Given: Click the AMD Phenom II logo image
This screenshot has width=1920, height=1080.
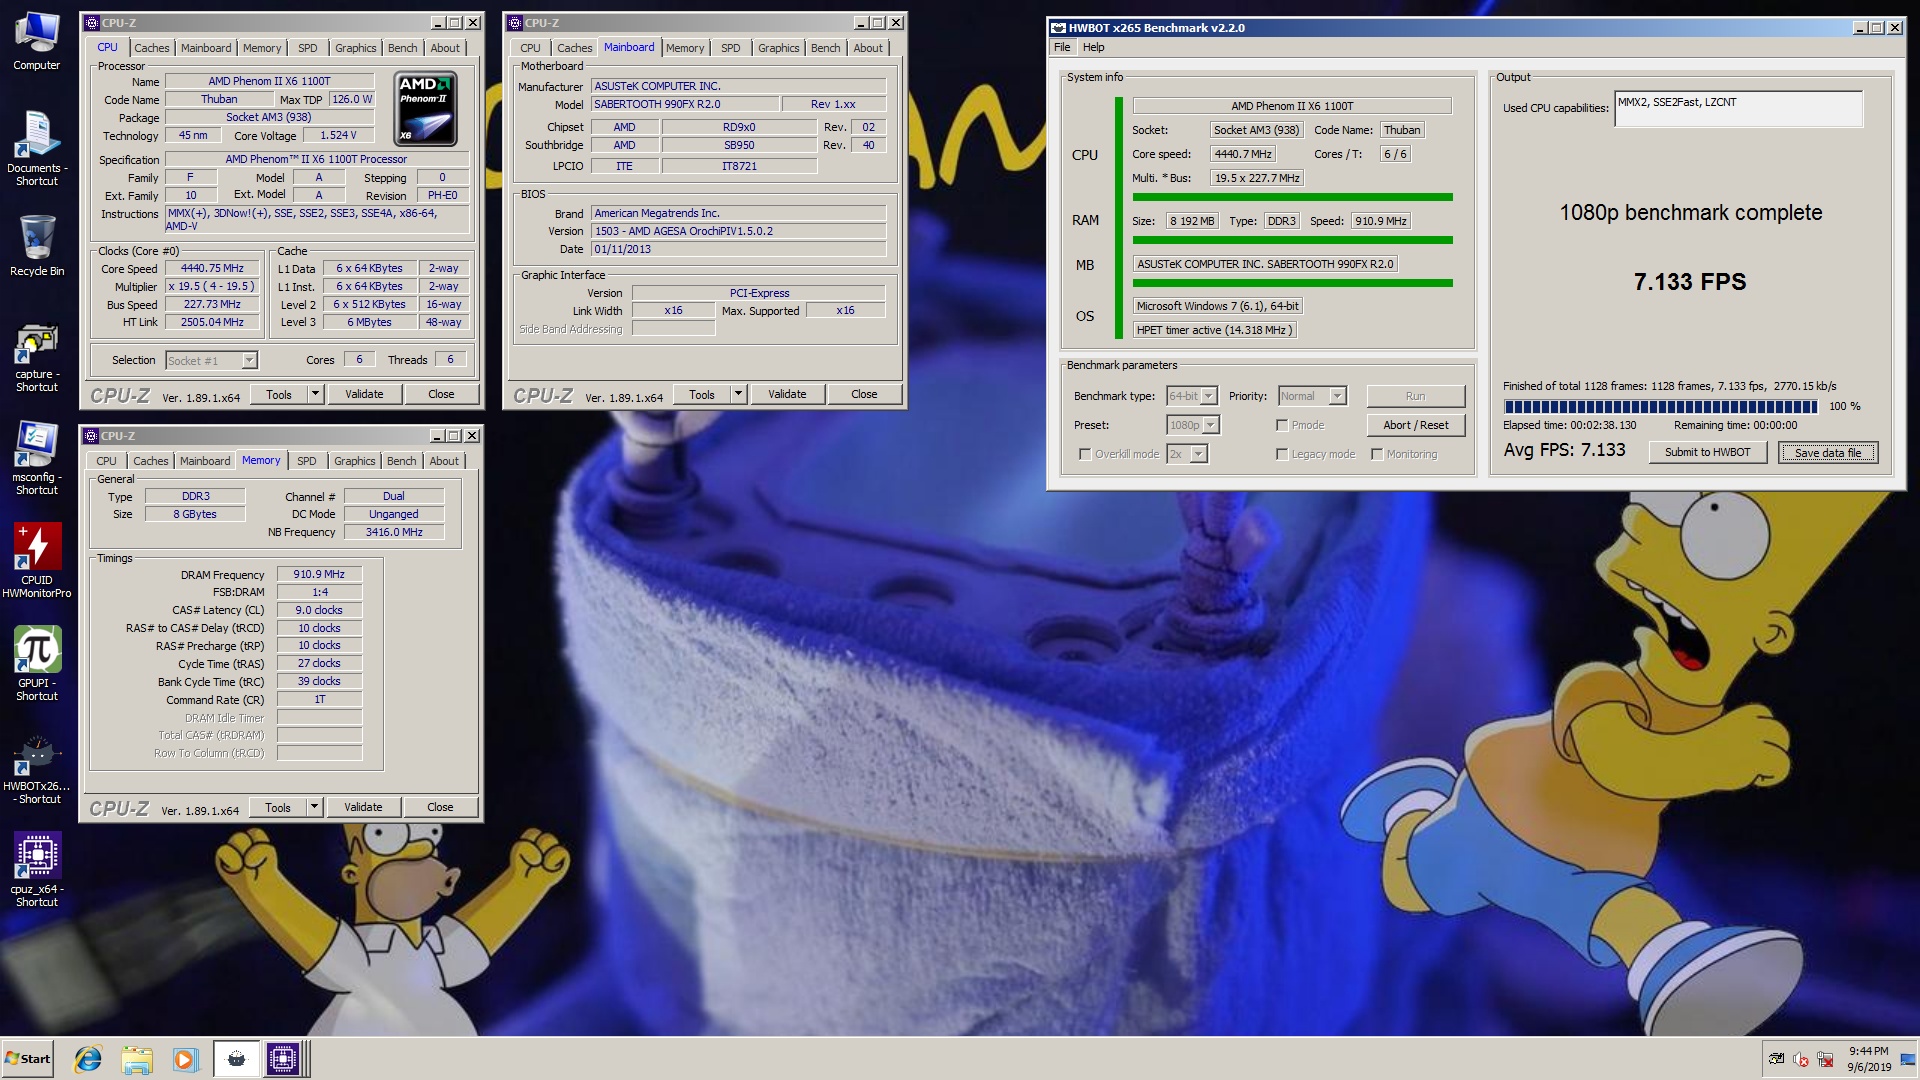Looking at the screenshot, I should coord(426,109).
